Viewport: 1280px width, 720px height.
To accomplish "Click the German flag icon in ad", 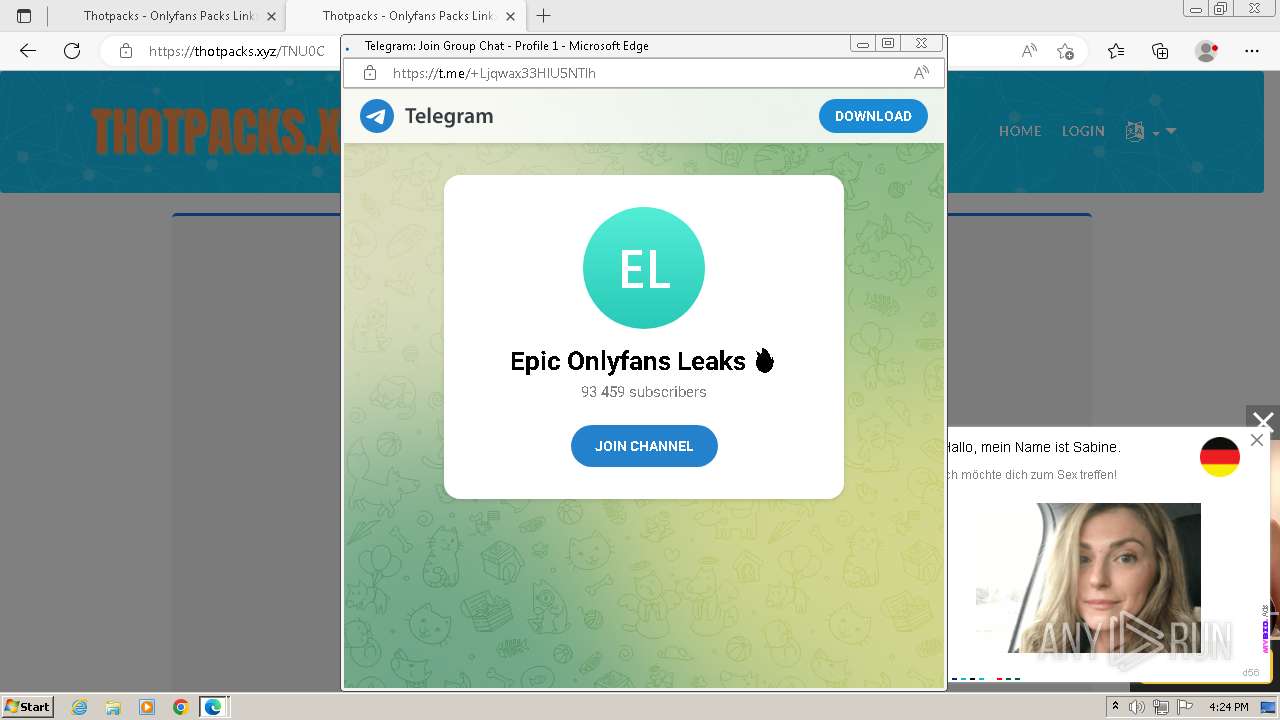I will [x=1220, y=457].
